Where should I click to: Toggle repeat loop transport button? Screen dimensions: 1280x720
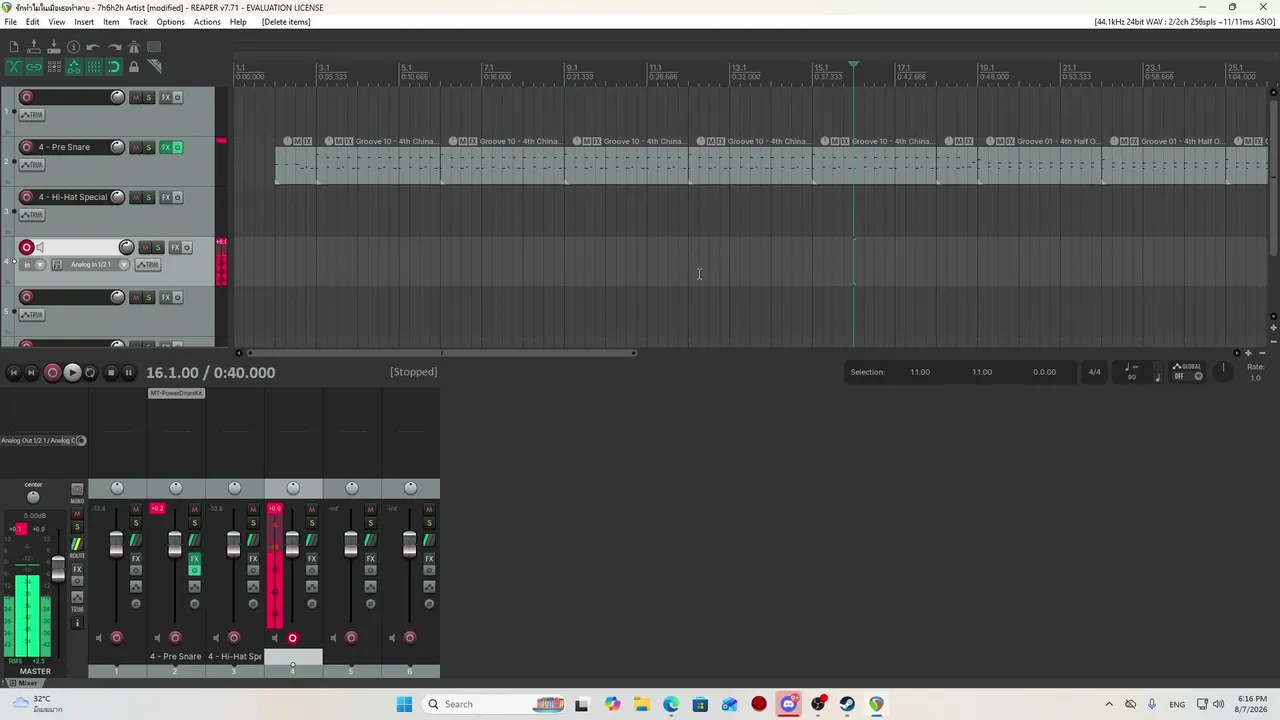(x=90, y=372)
